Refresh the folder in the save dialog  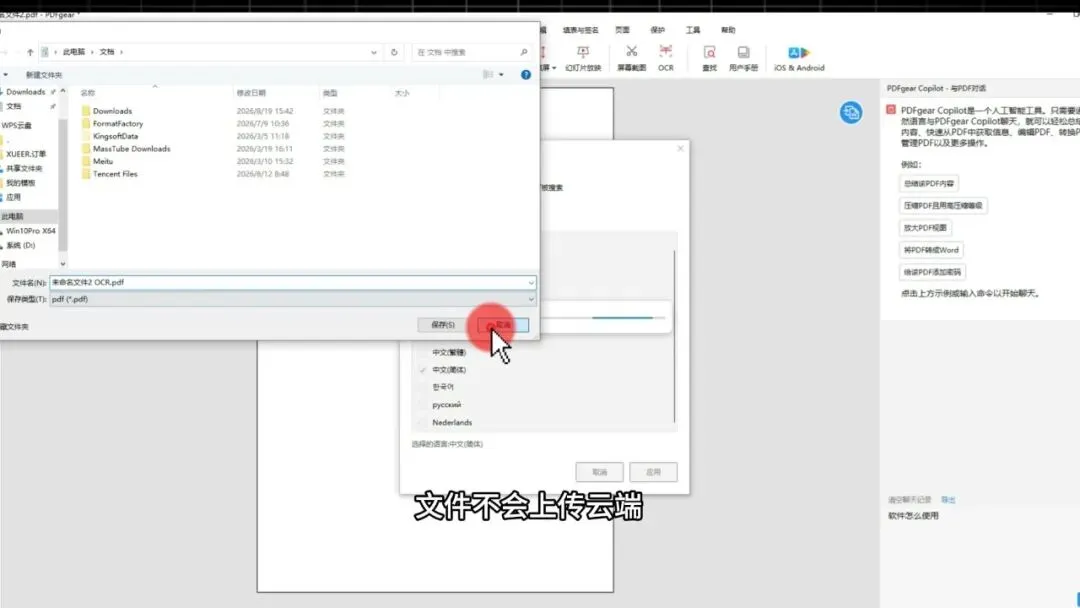point(394,52)
